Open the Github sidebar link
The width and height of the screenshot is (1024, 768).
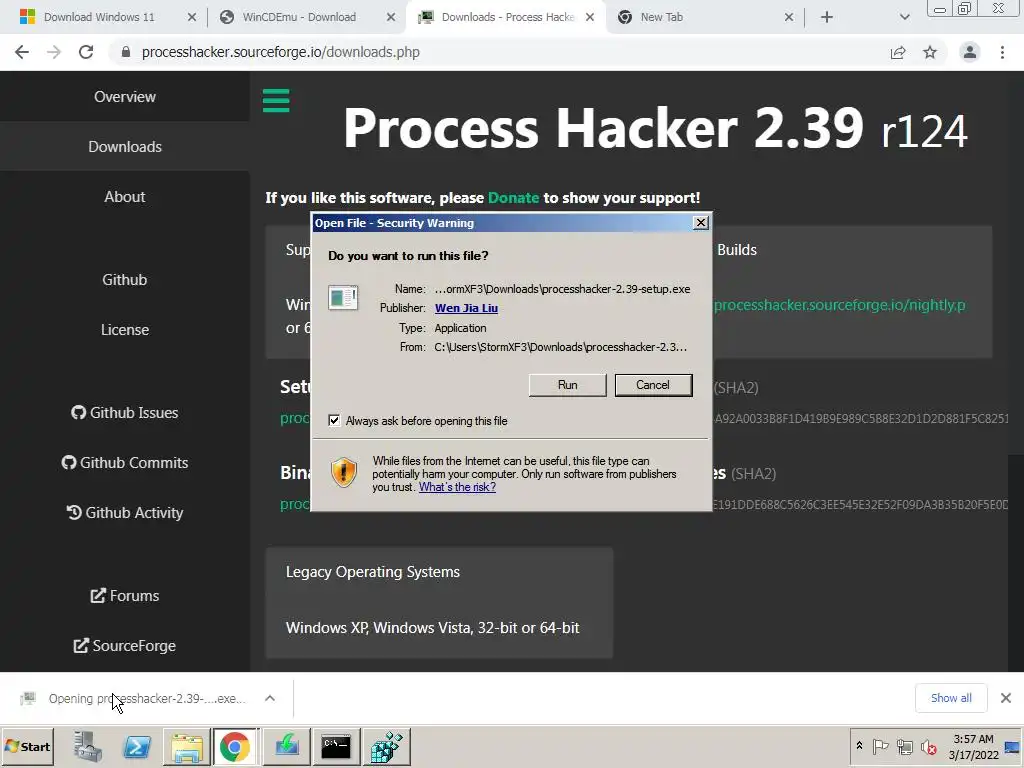click(125, 280)
